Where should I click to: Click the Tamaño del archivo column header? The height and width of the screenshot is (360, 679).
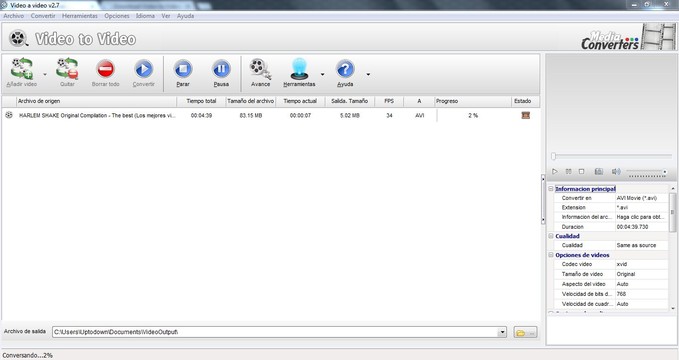tap(251, 101)
